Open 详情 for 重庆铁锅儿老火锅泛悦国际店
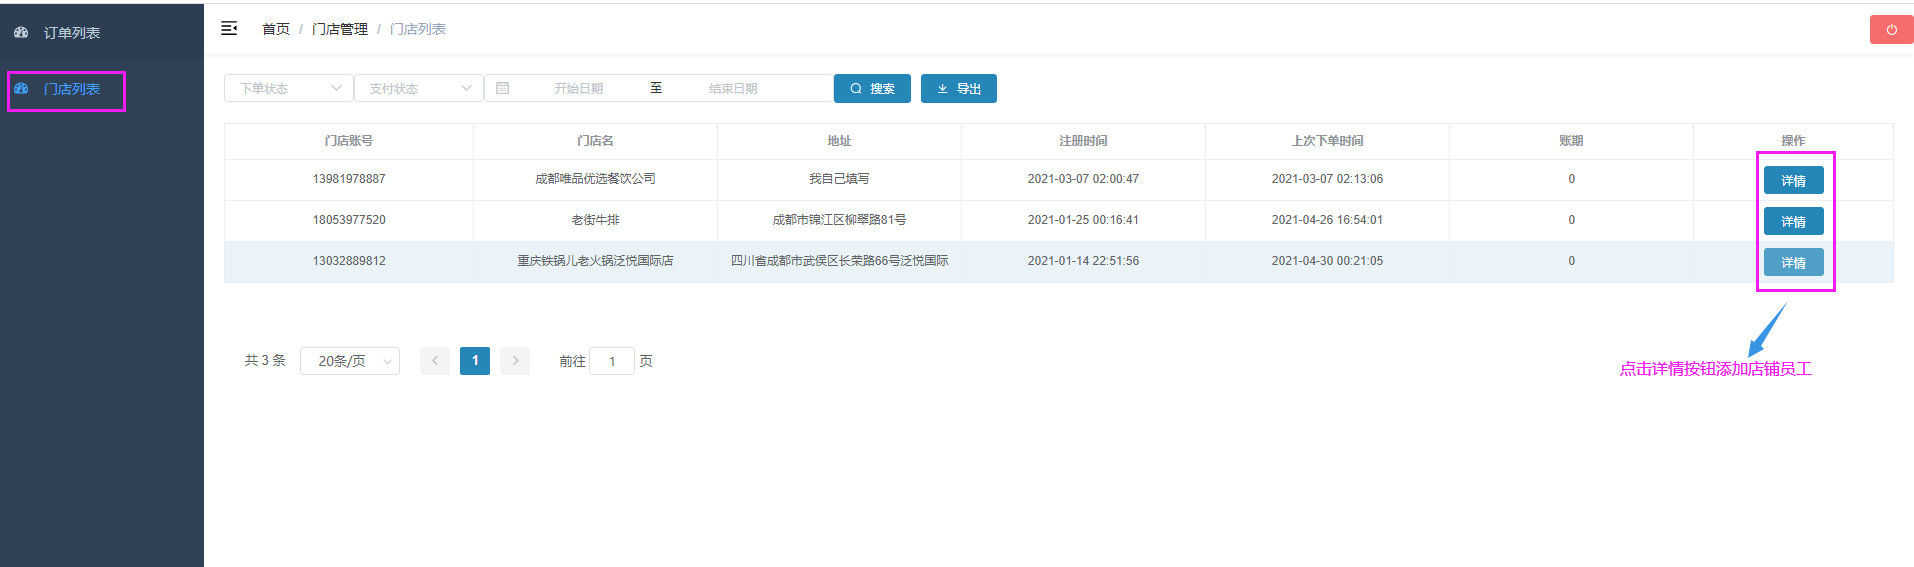This screenshot has height=567, width=1914. coord(1793,263)
